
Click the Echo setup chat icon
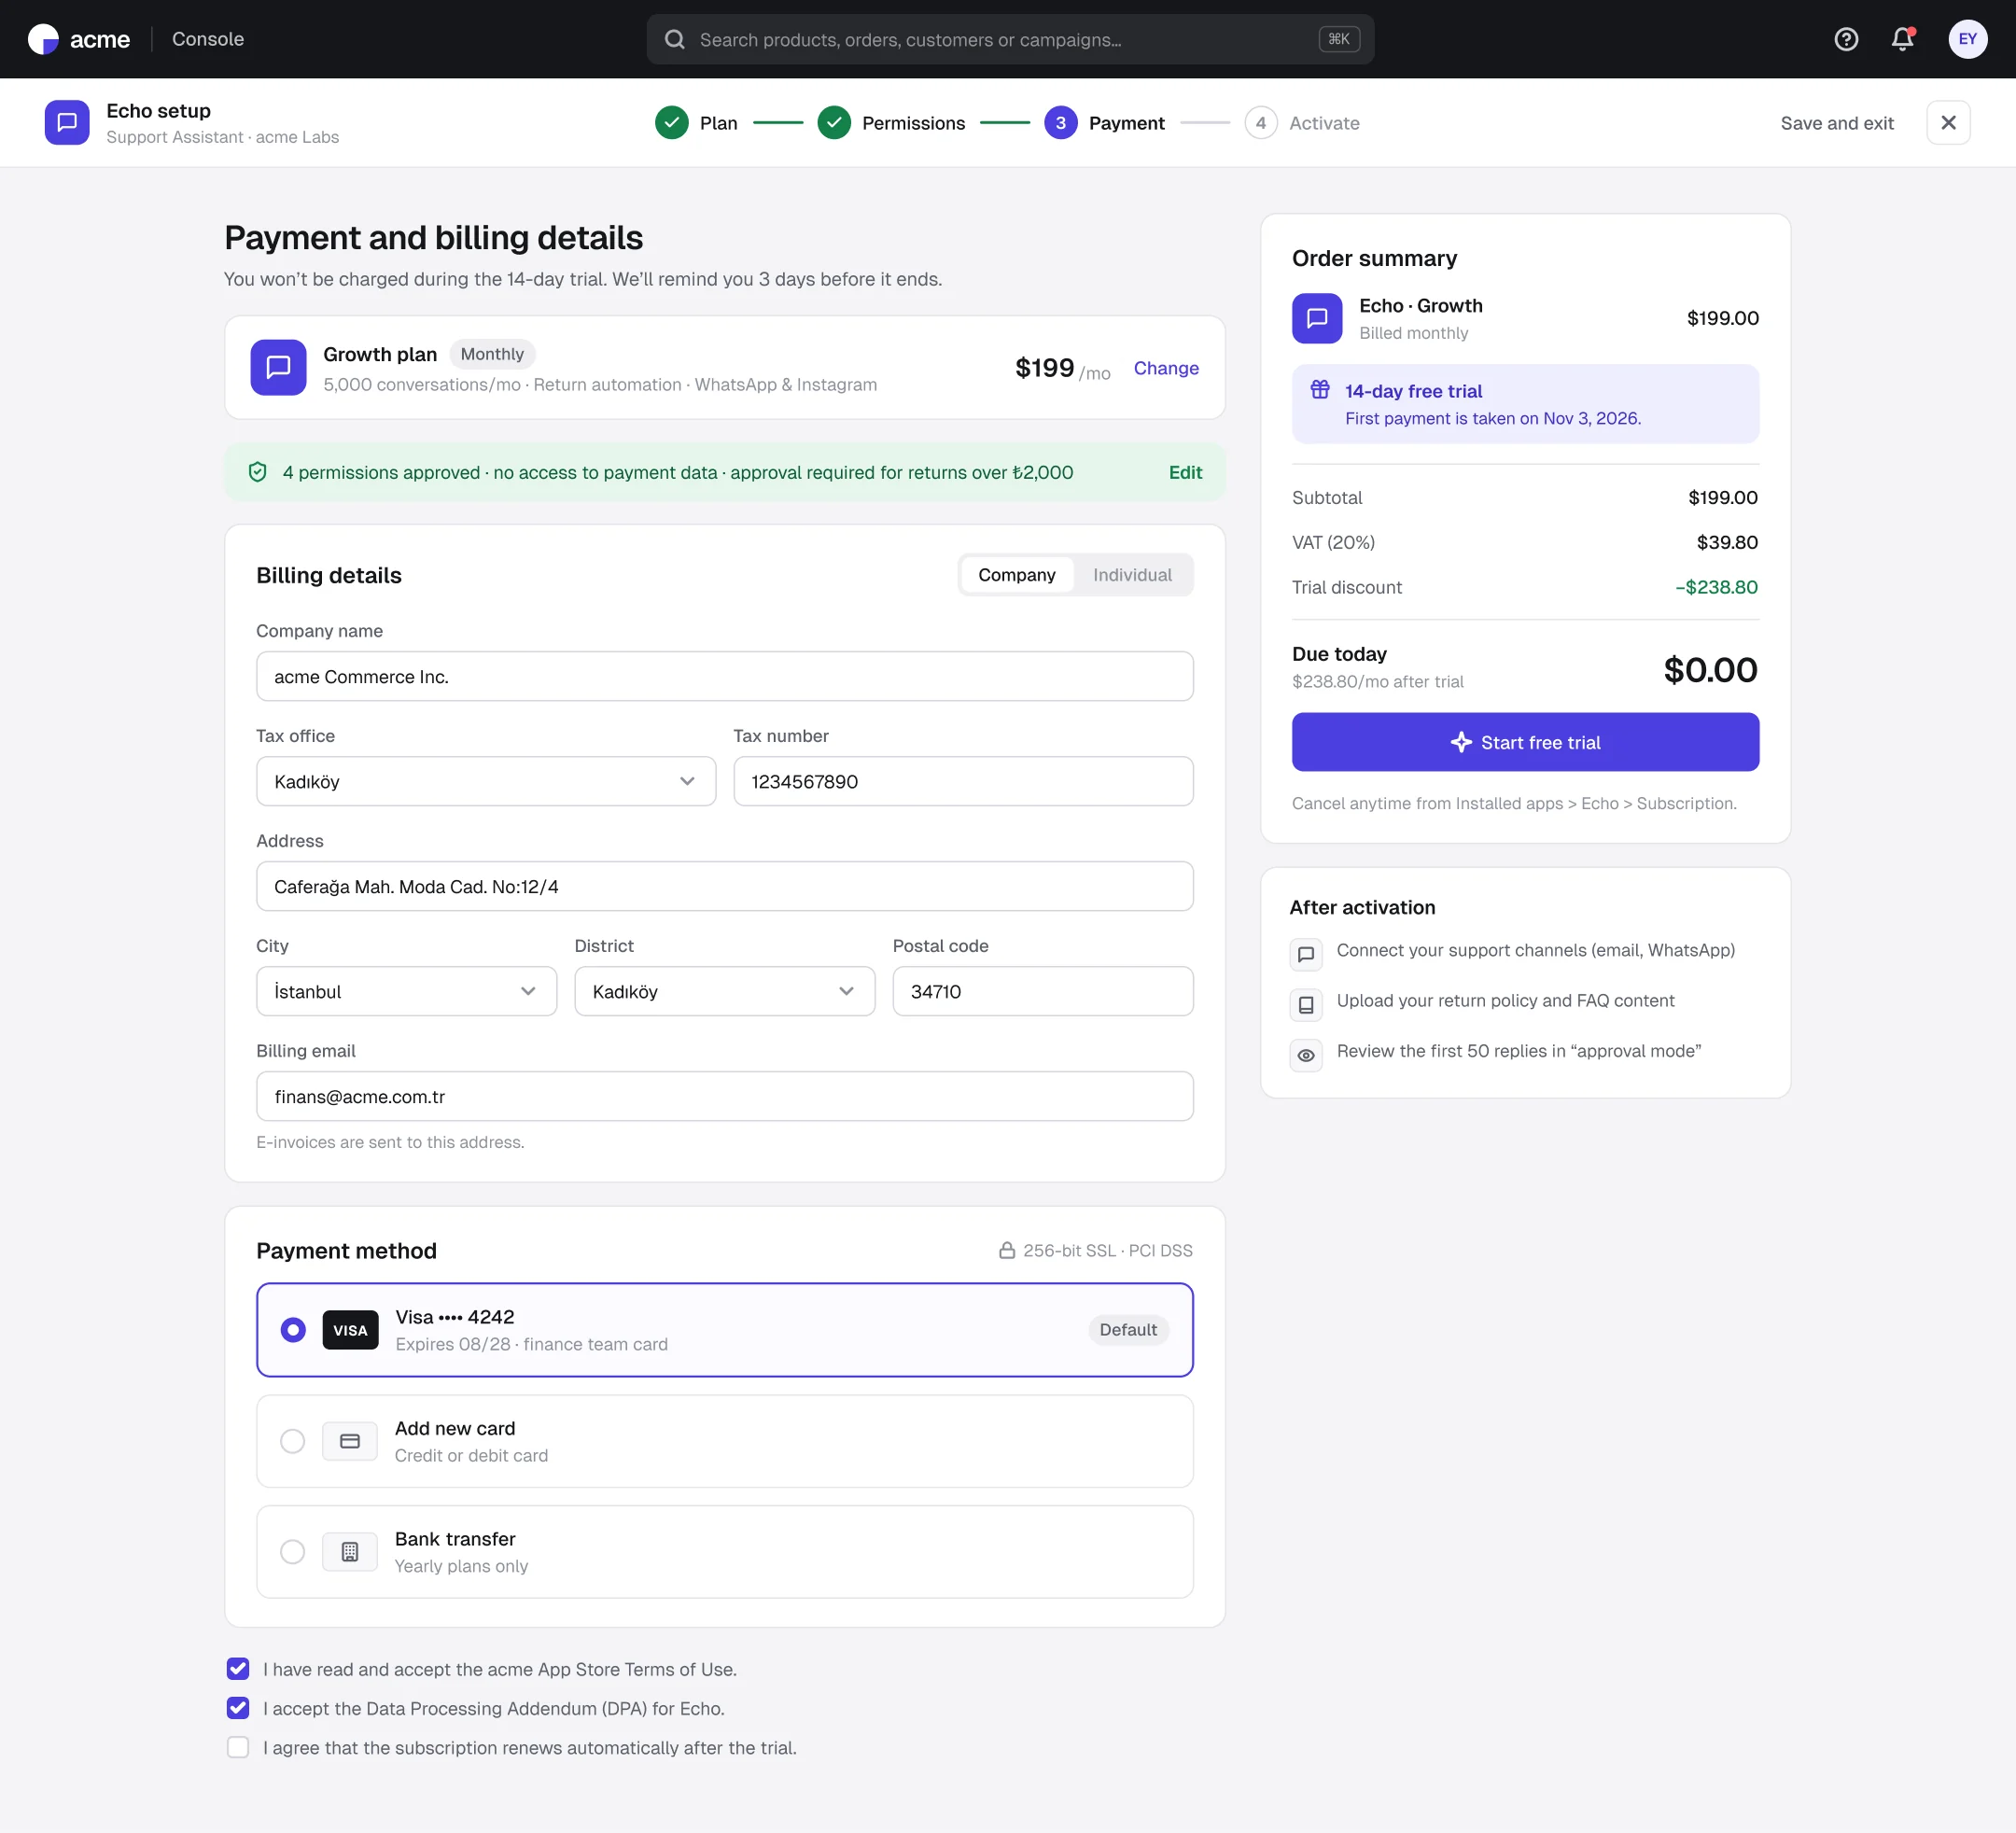click(67, 122)
